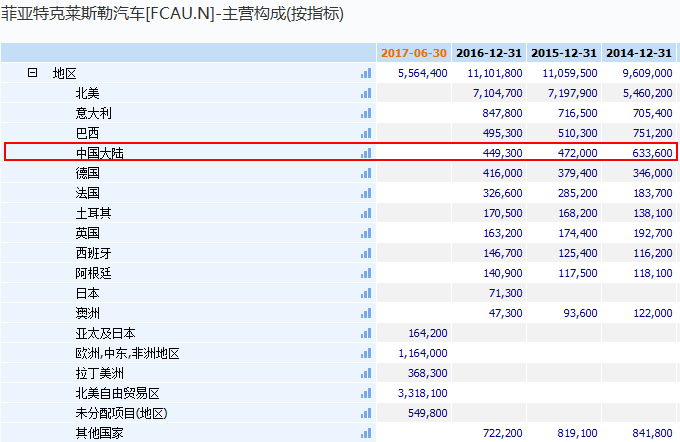Click 欧洲,中东,非洲地区 value 1,164,000
Viewport: 680px width, 442px height.
(423, 353)
